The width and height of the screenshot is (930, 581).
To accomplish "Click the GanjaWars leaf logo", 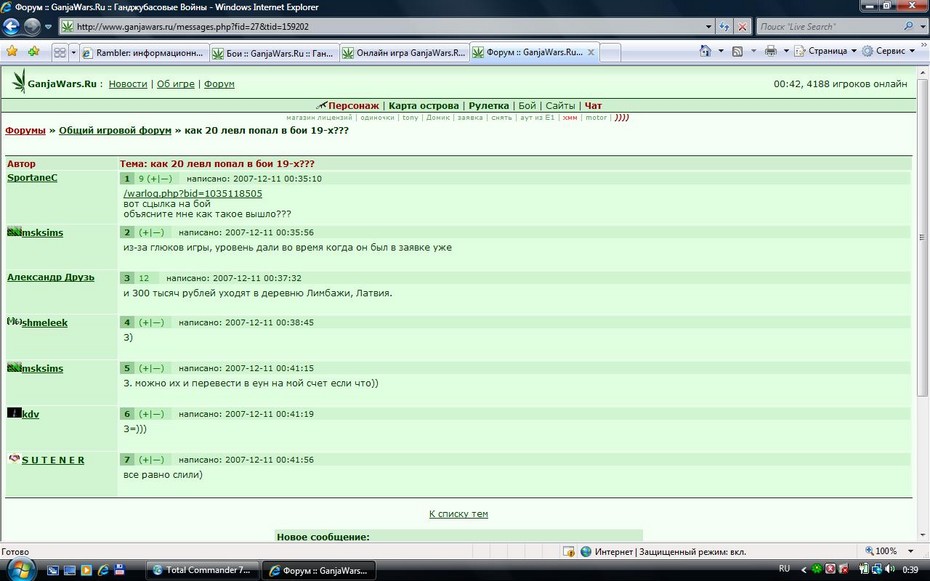I will point(19,81).
